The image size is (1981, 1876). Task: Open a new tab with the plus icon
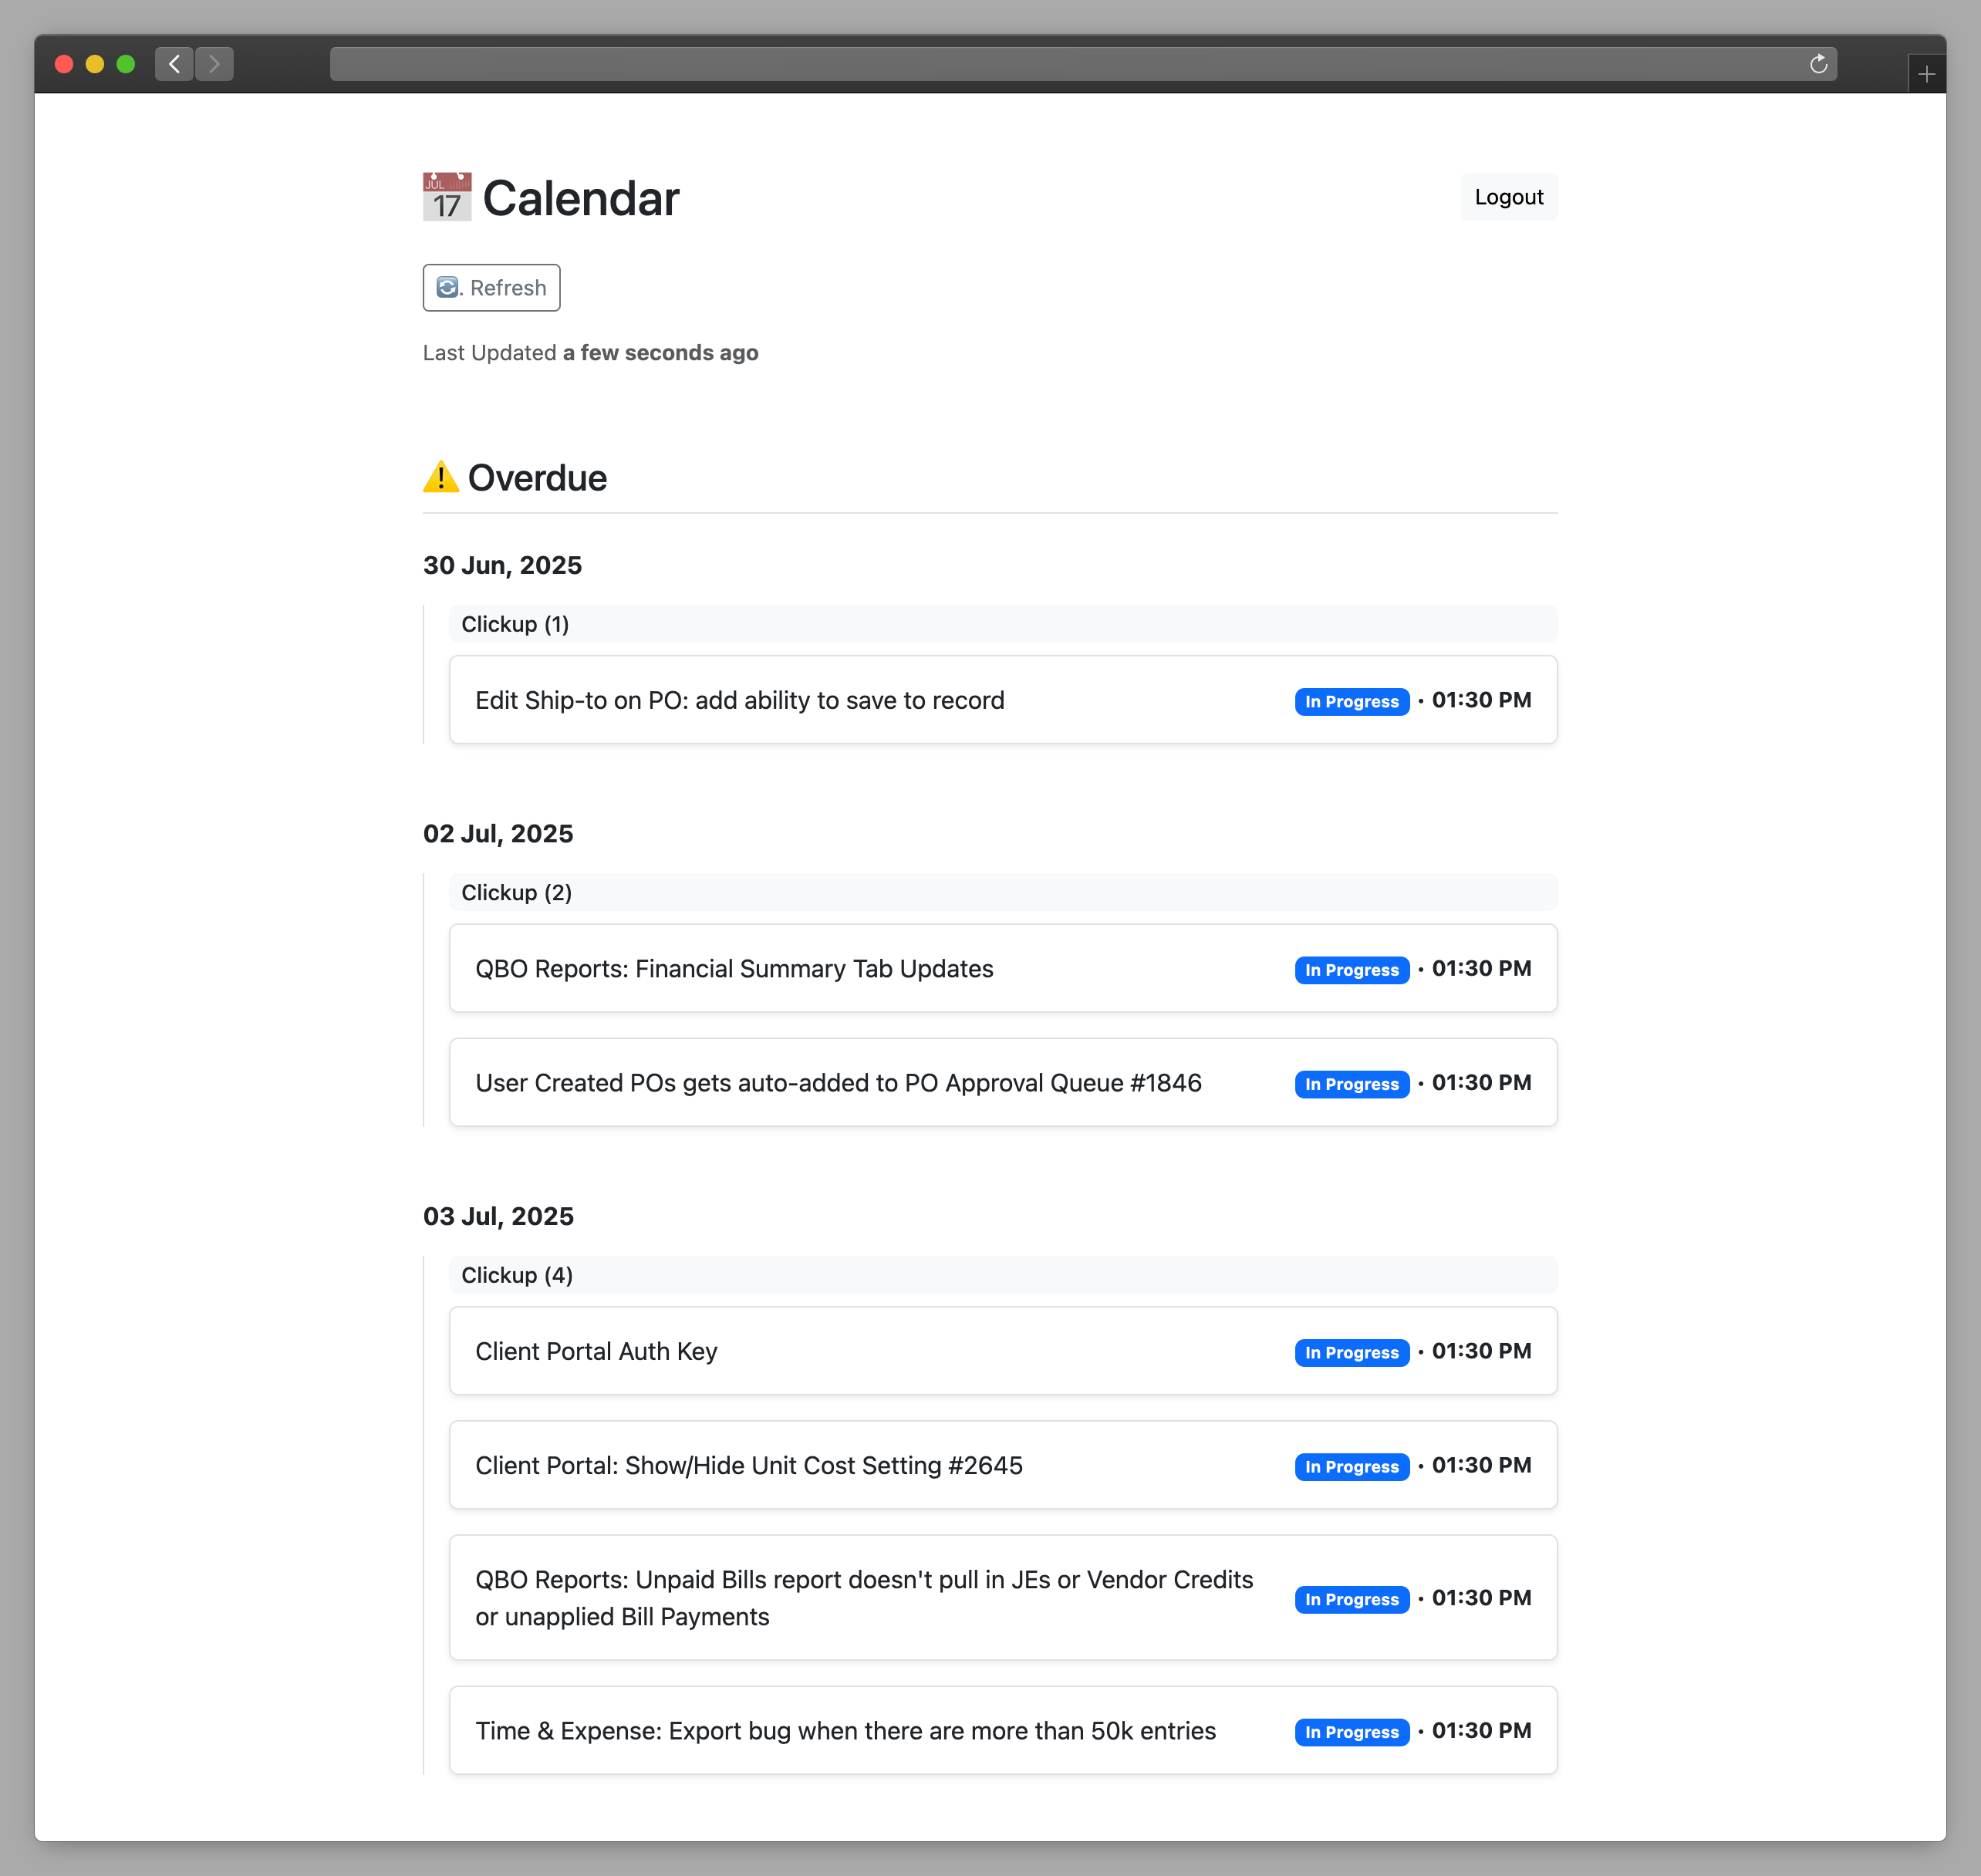[x=1926, y=74]
